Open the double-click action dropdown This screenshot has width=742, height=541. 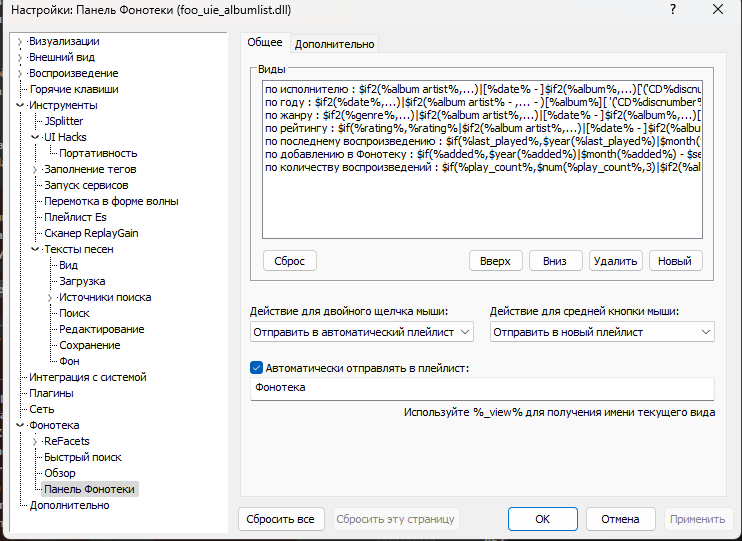[x=362, y=332]
